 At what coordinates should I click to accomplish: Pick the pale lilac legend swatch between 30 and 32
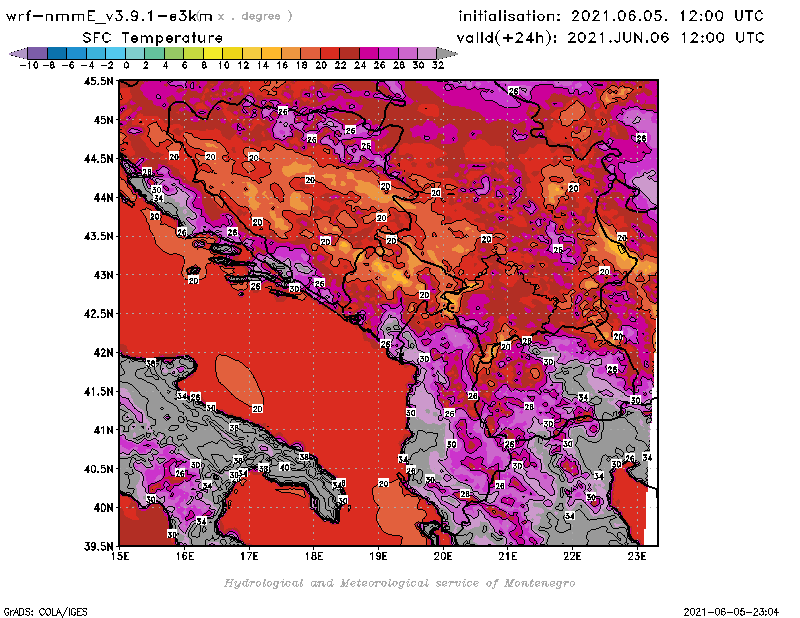coord(427,54)
